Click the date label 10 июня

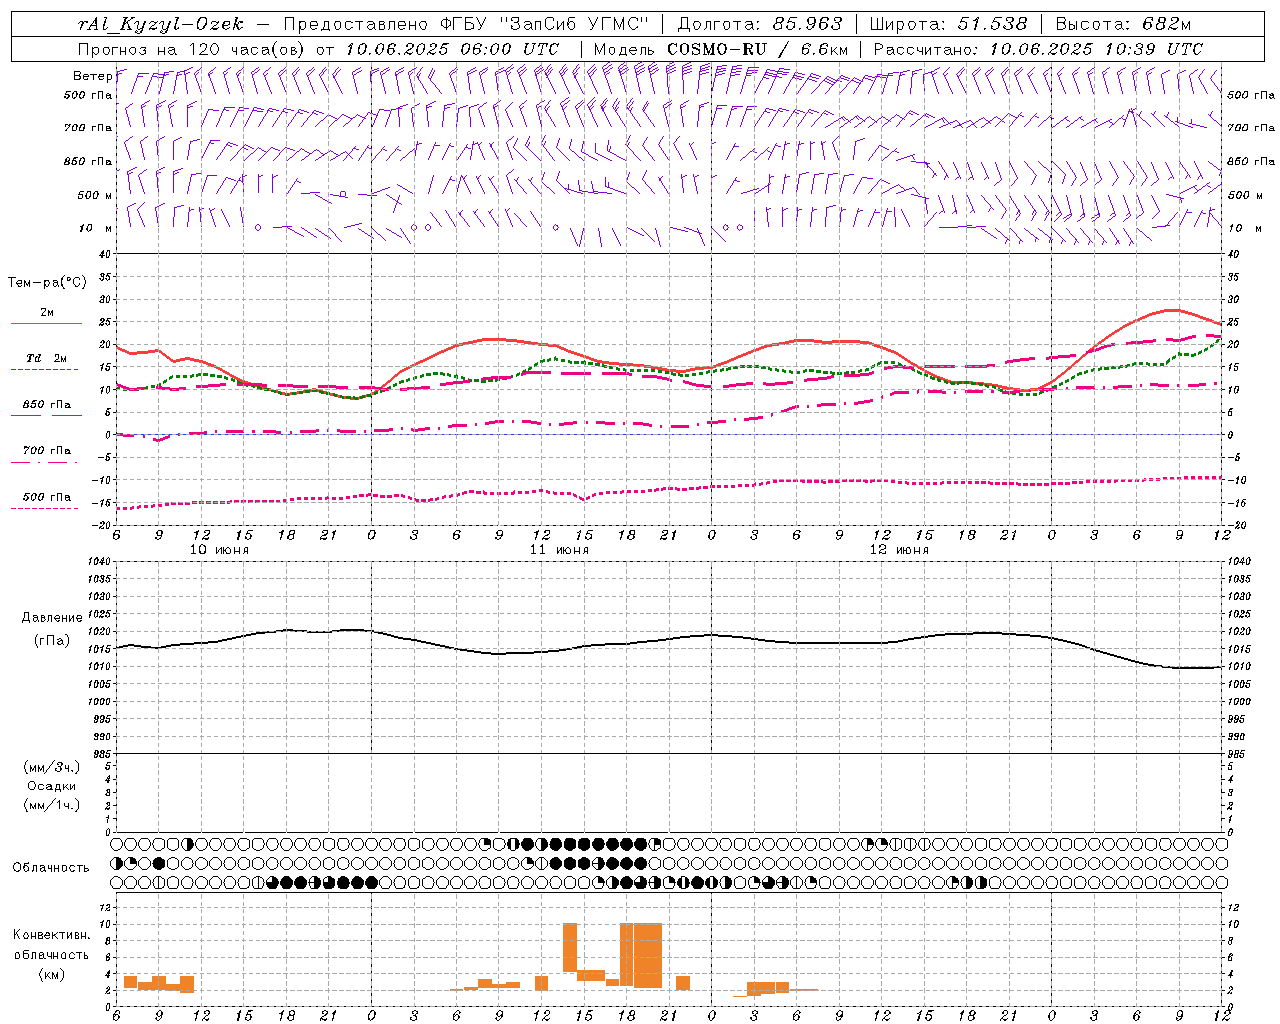[x=219, y=550]
